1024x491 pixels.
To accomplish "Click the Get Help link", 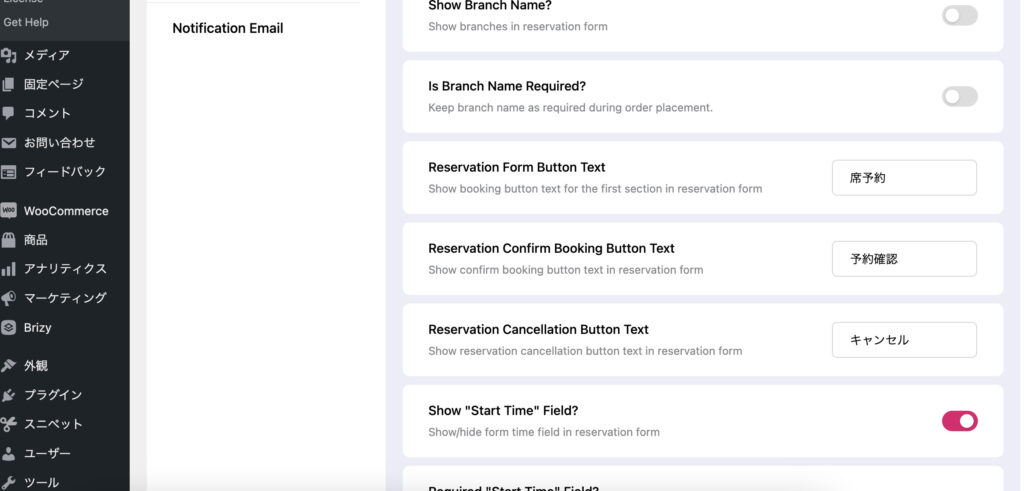I will (x=26, y=22).
